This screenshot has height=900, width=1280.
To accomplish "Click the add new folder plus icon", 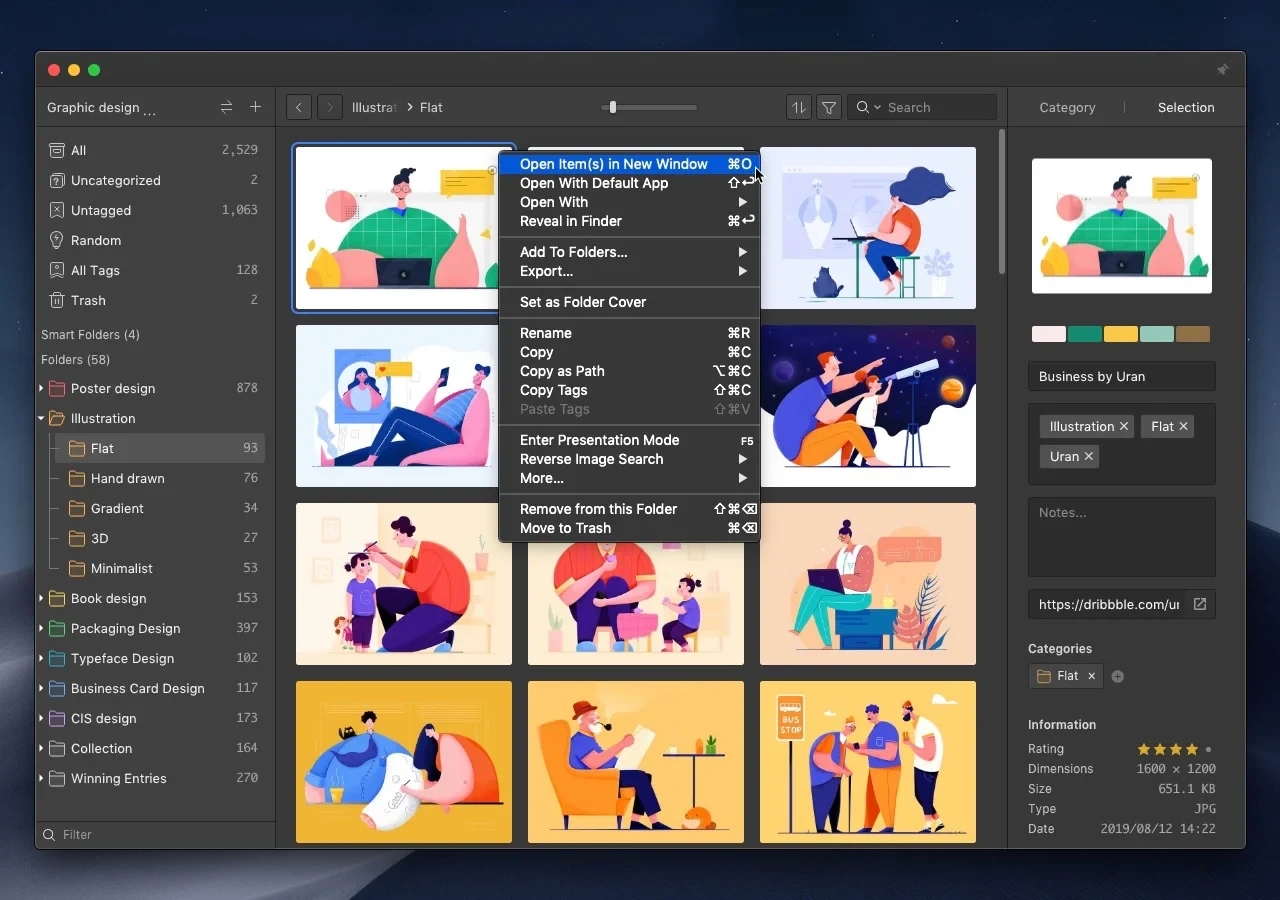I will (x=255, y=107).
